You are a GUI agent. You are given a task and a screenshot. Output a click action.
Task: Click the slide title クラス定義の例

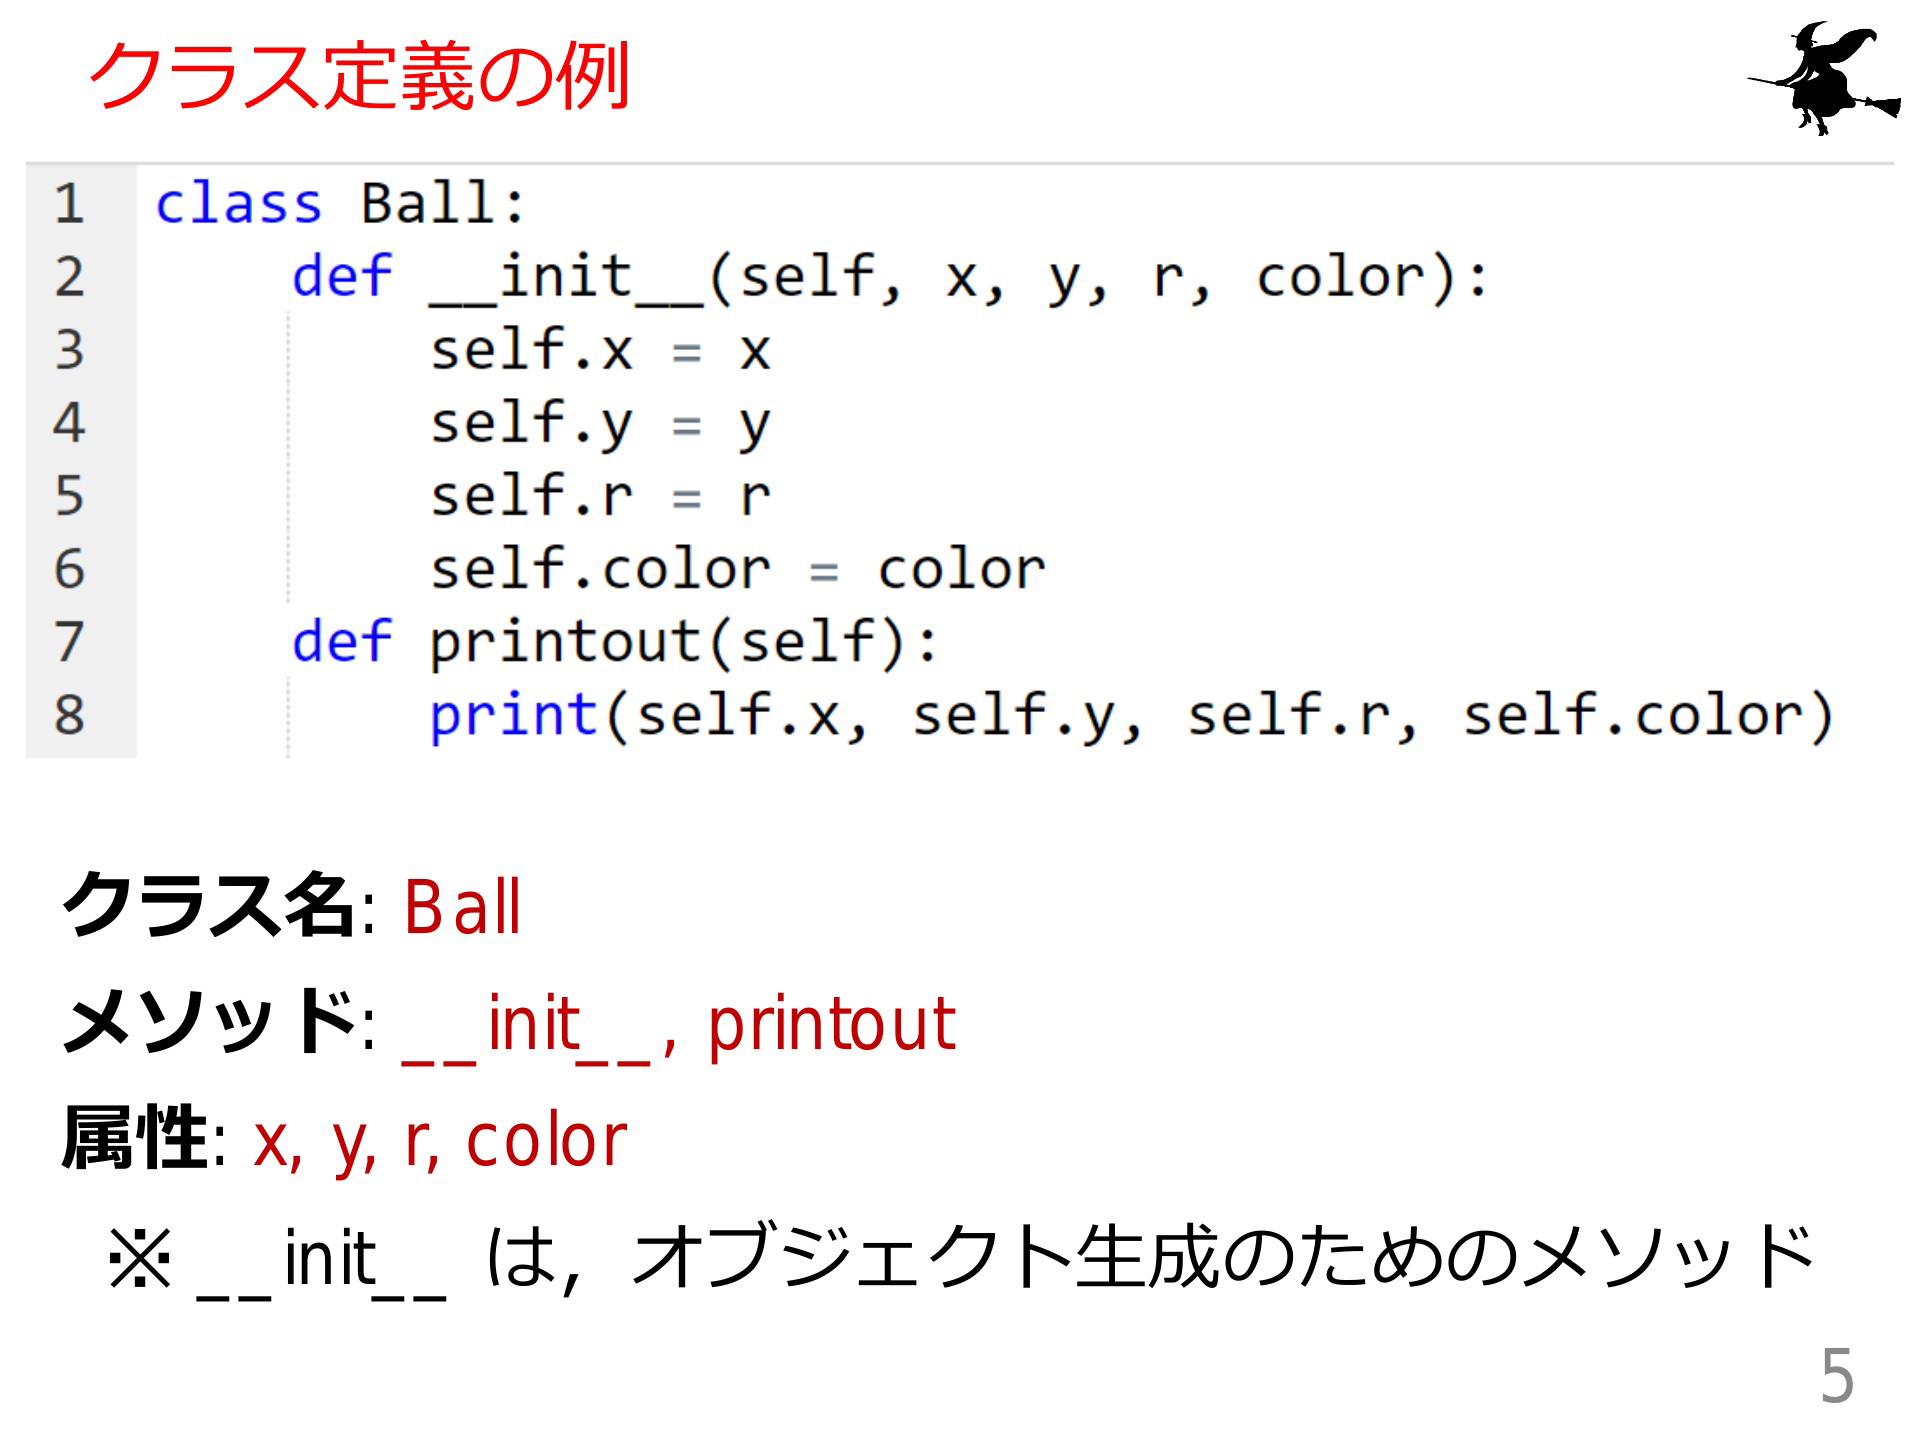[360, 76]
